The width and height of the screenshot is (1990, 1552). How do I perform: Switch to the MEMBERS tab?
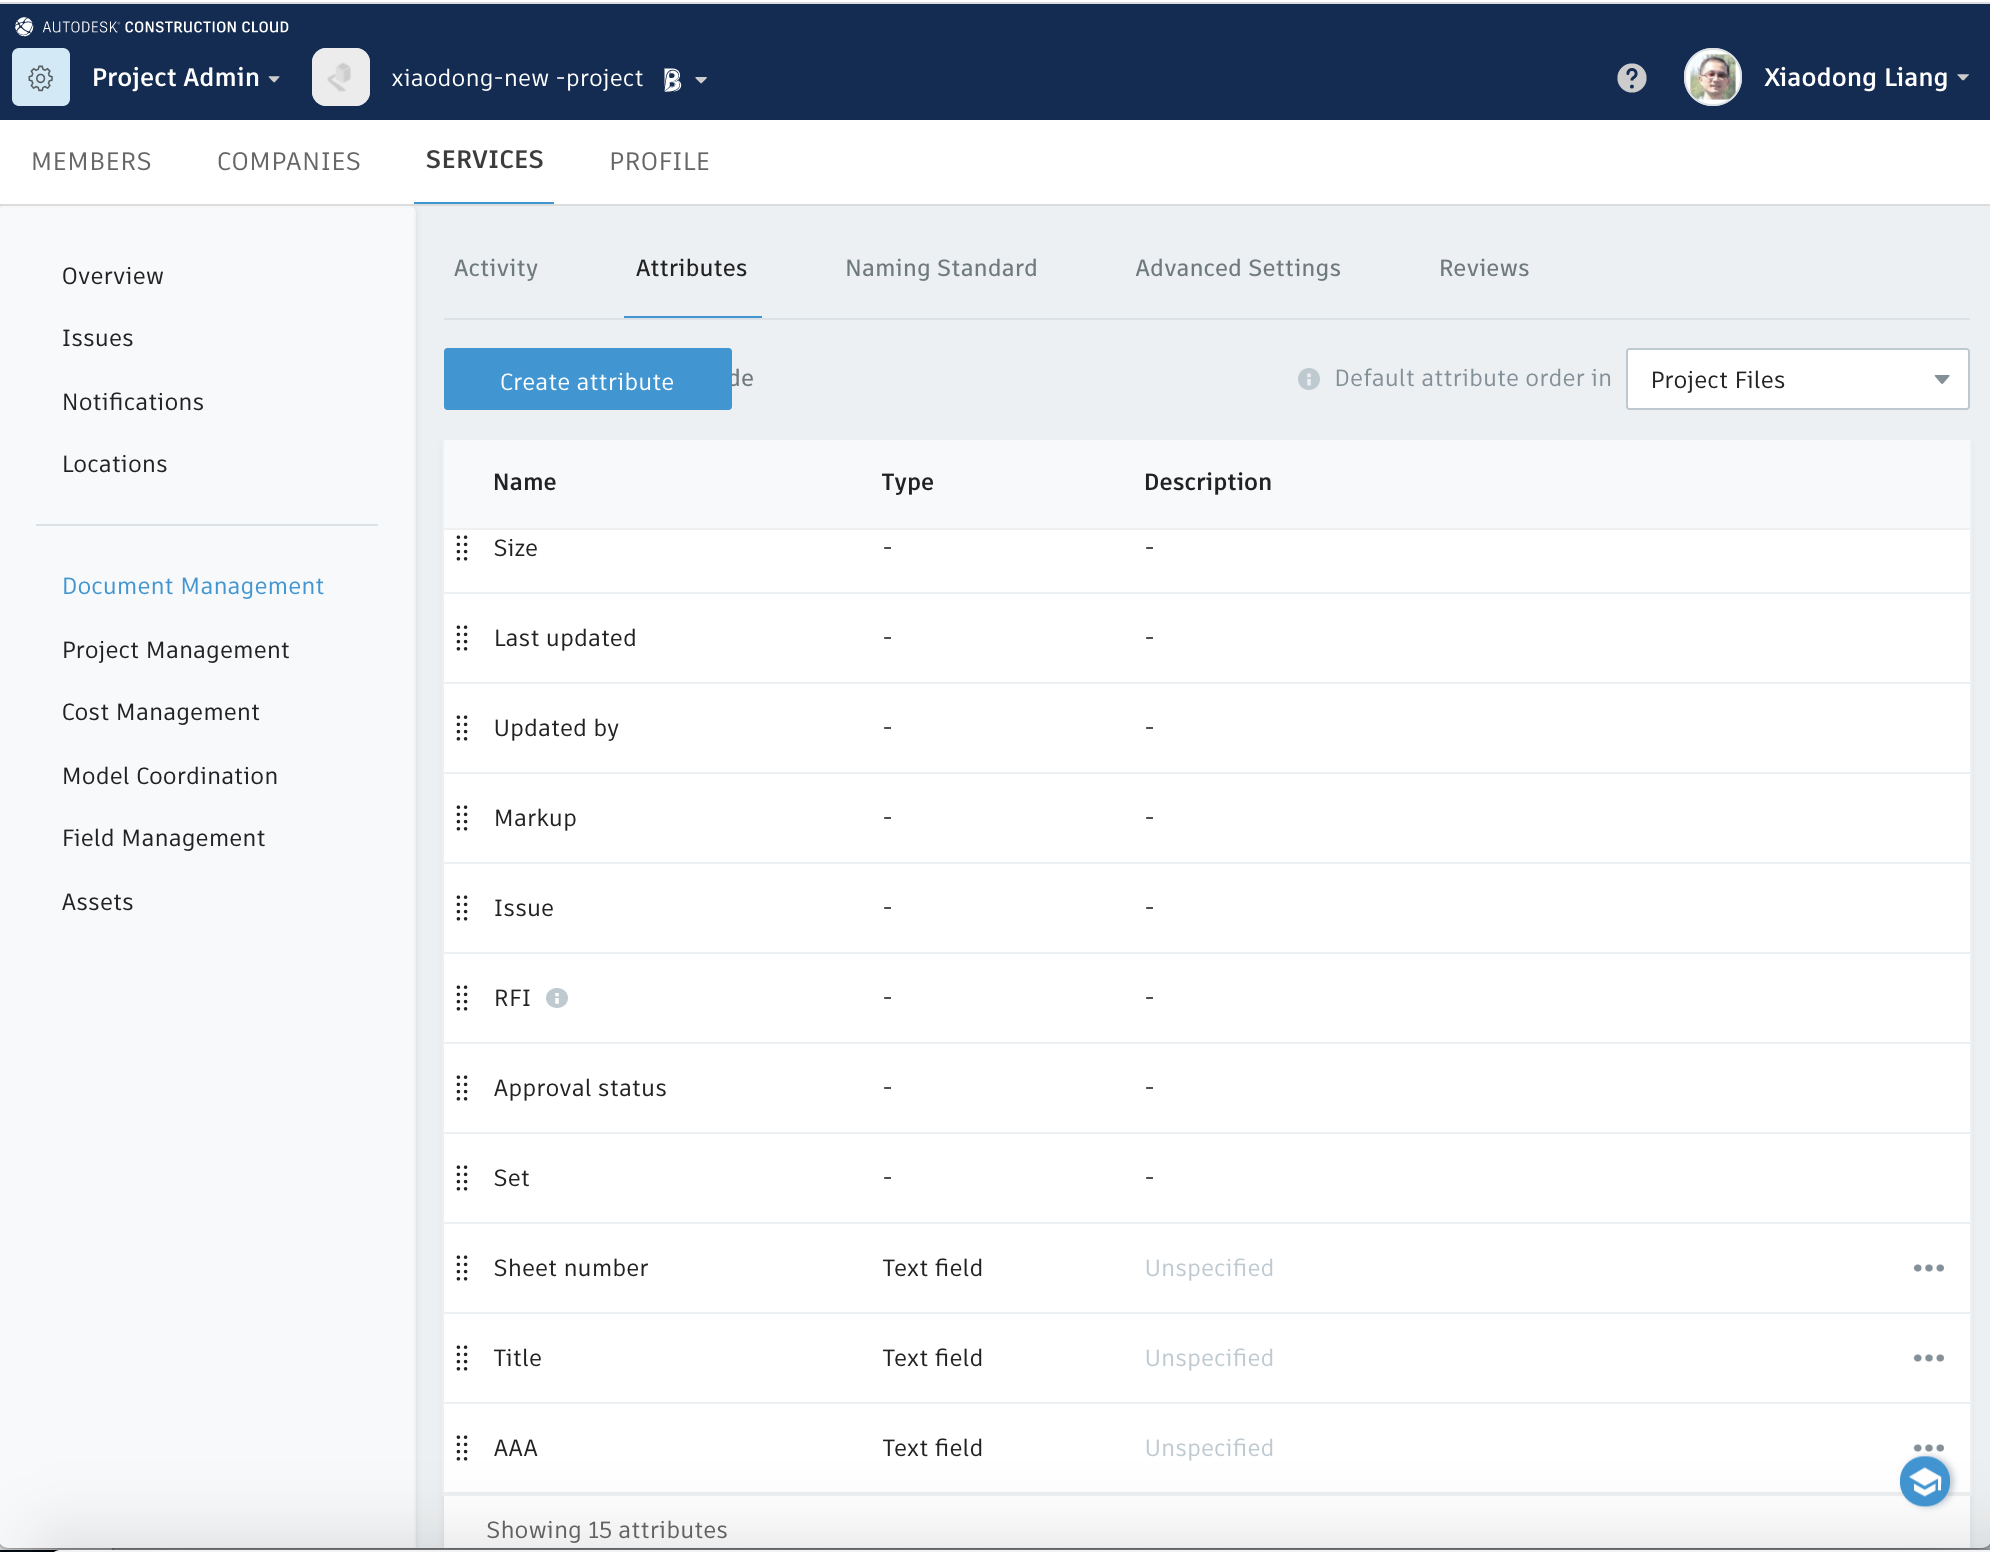pos(92,161)
